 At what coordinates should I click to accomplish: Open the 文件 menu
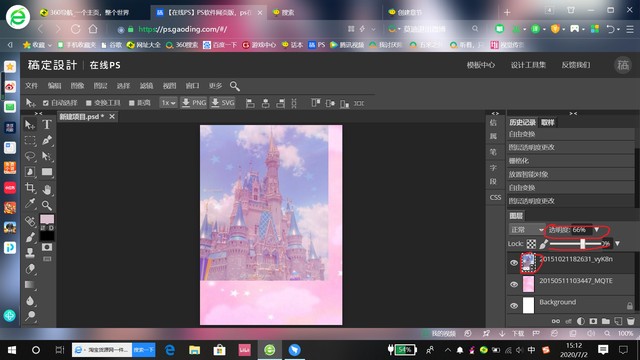[31, 86]
